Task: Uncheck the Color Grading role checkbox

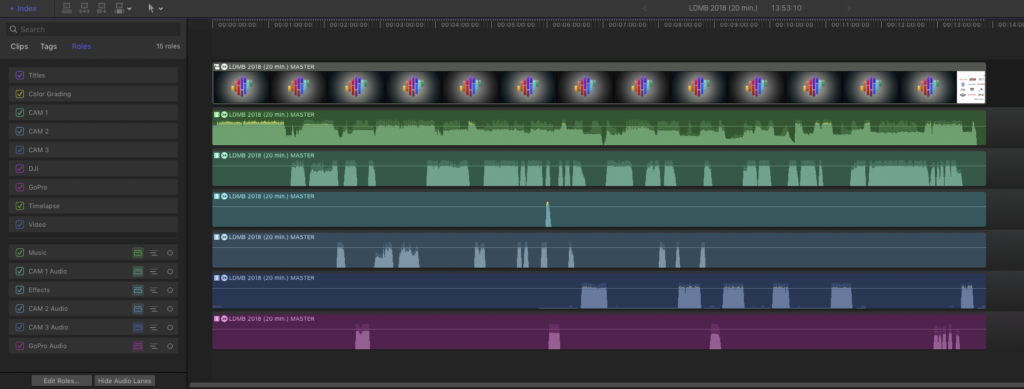Action: 20,94
